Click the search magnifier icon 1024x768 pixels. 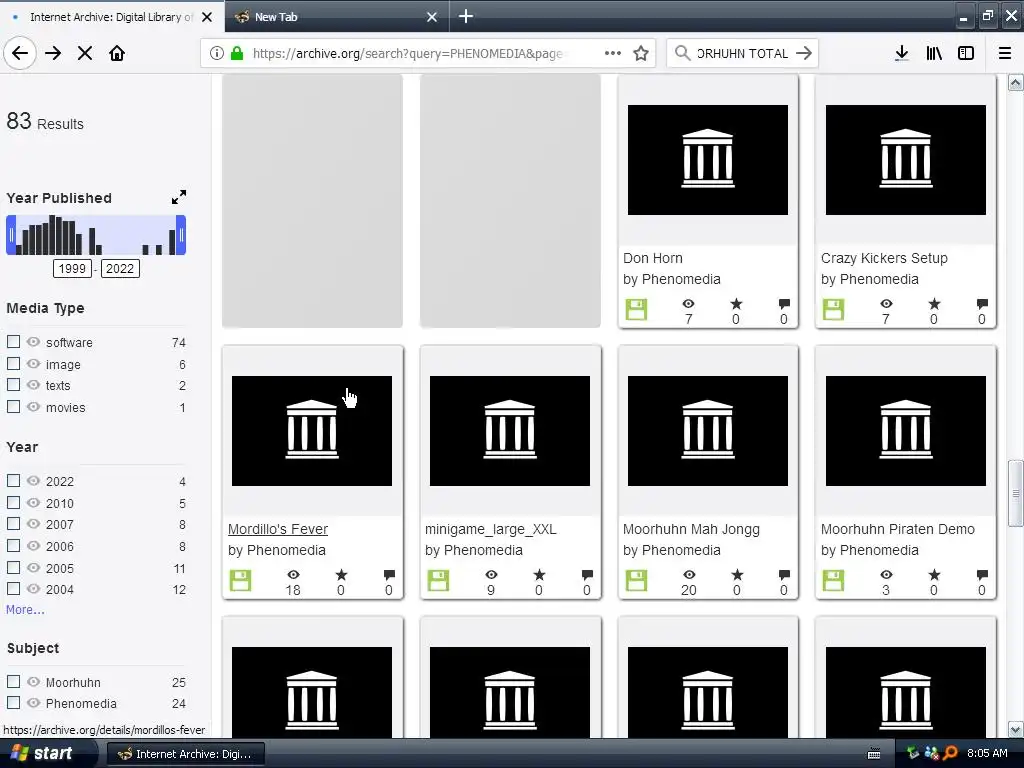pyautogui.click(x=682, y=53)
